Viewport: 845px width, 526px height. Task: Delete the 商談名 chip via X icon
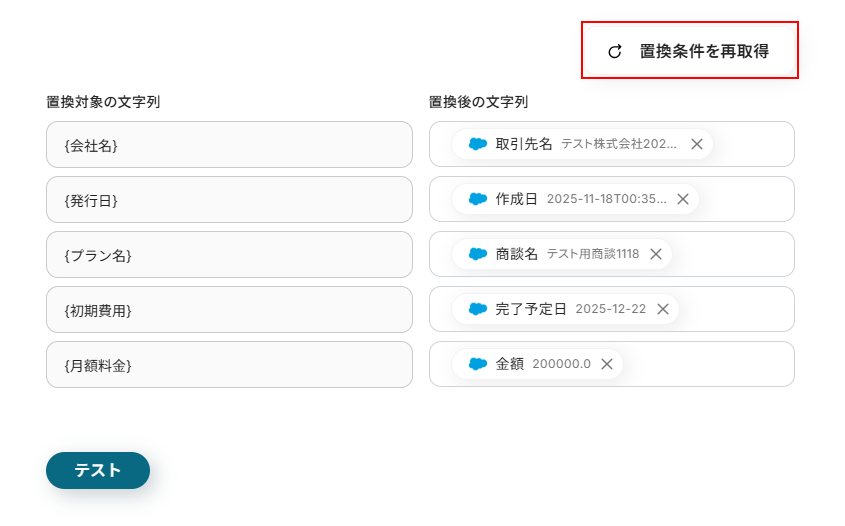click(656, 254)
